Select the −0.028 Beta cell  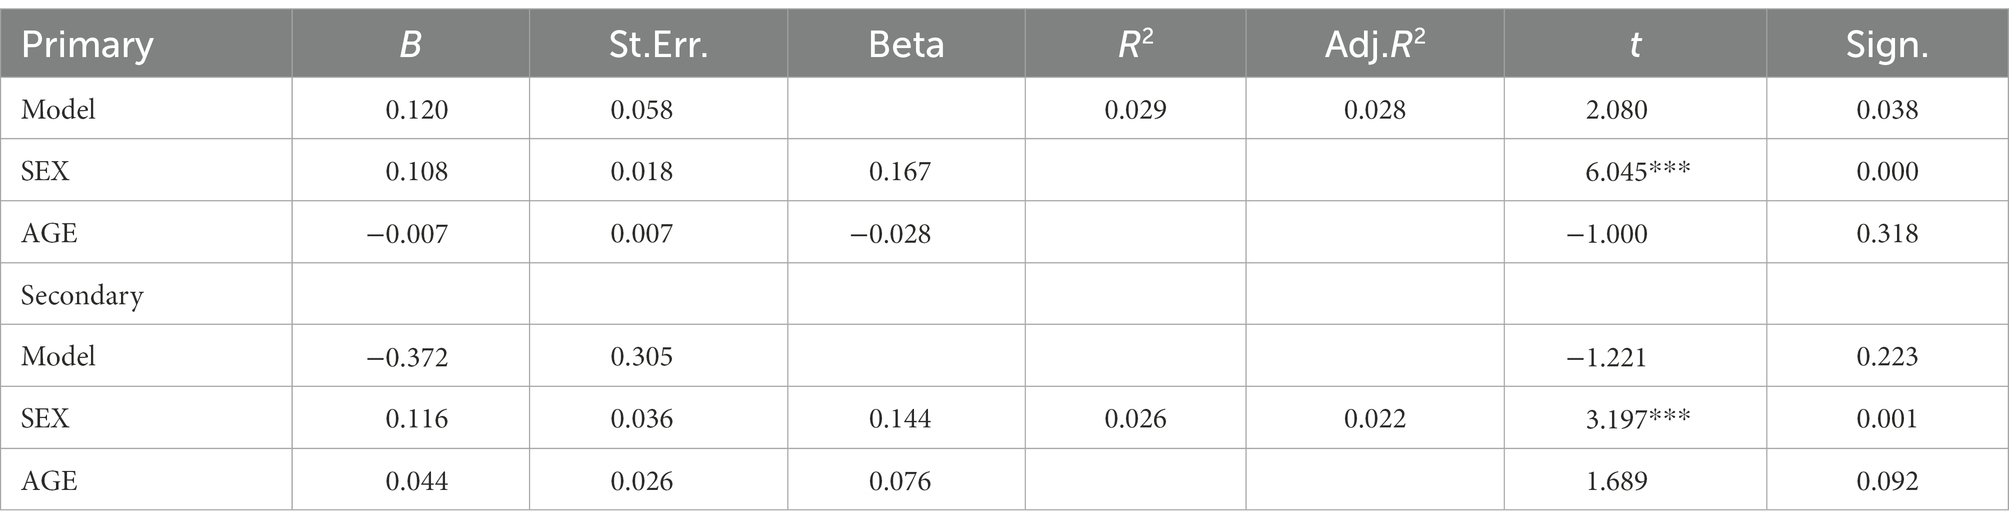coord(890,233)
